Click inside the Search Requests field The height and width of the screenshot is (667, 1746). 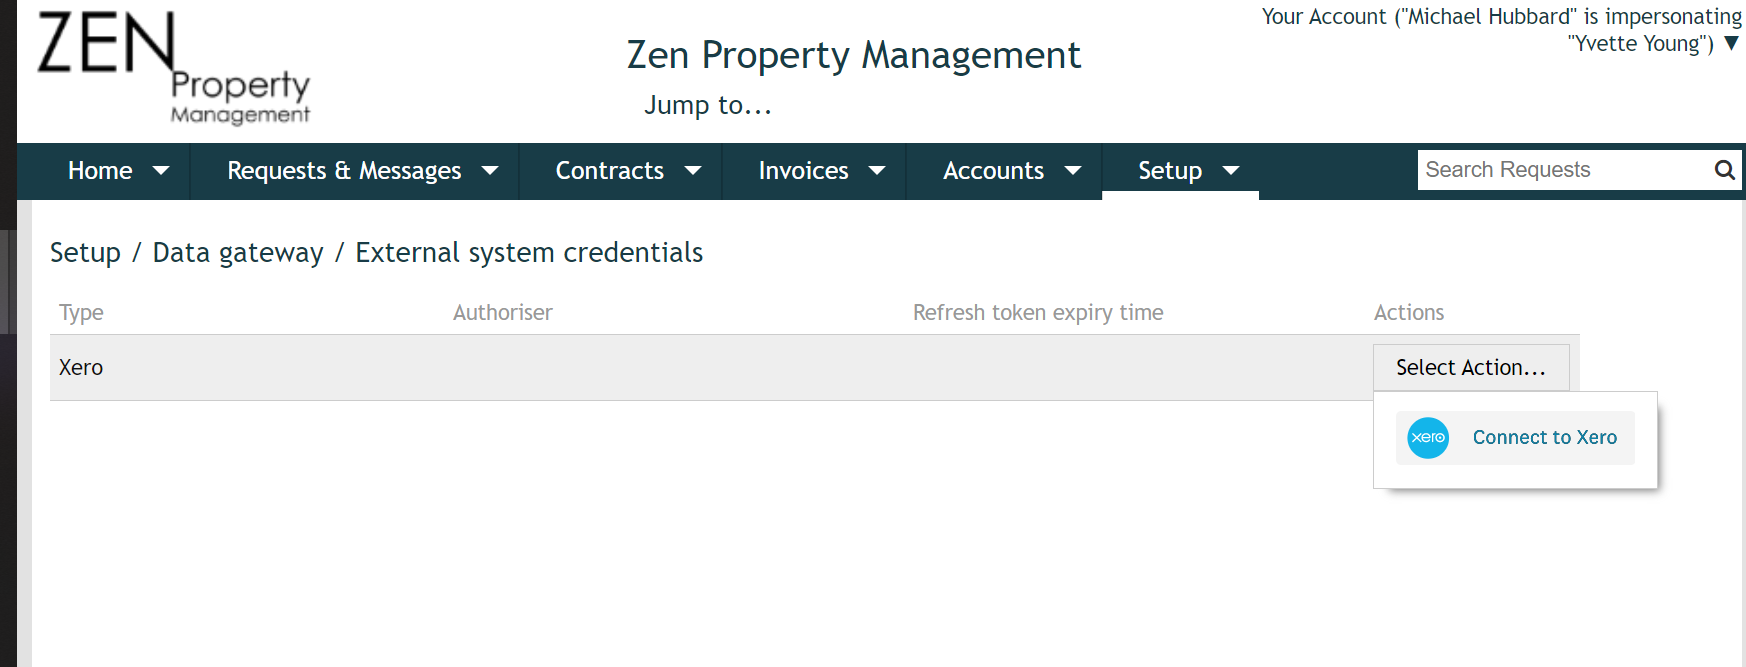(x=1540, y=170)
